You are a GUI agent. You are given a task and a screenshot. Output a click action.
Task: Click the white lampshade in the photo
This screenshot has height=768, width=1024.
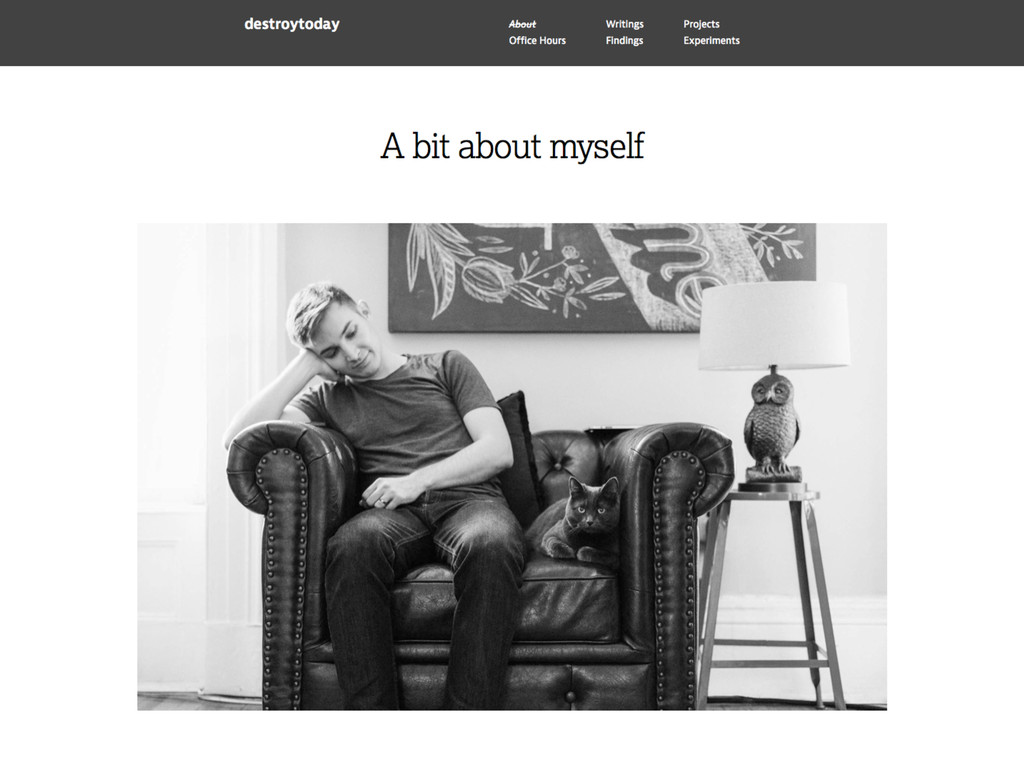773,325
